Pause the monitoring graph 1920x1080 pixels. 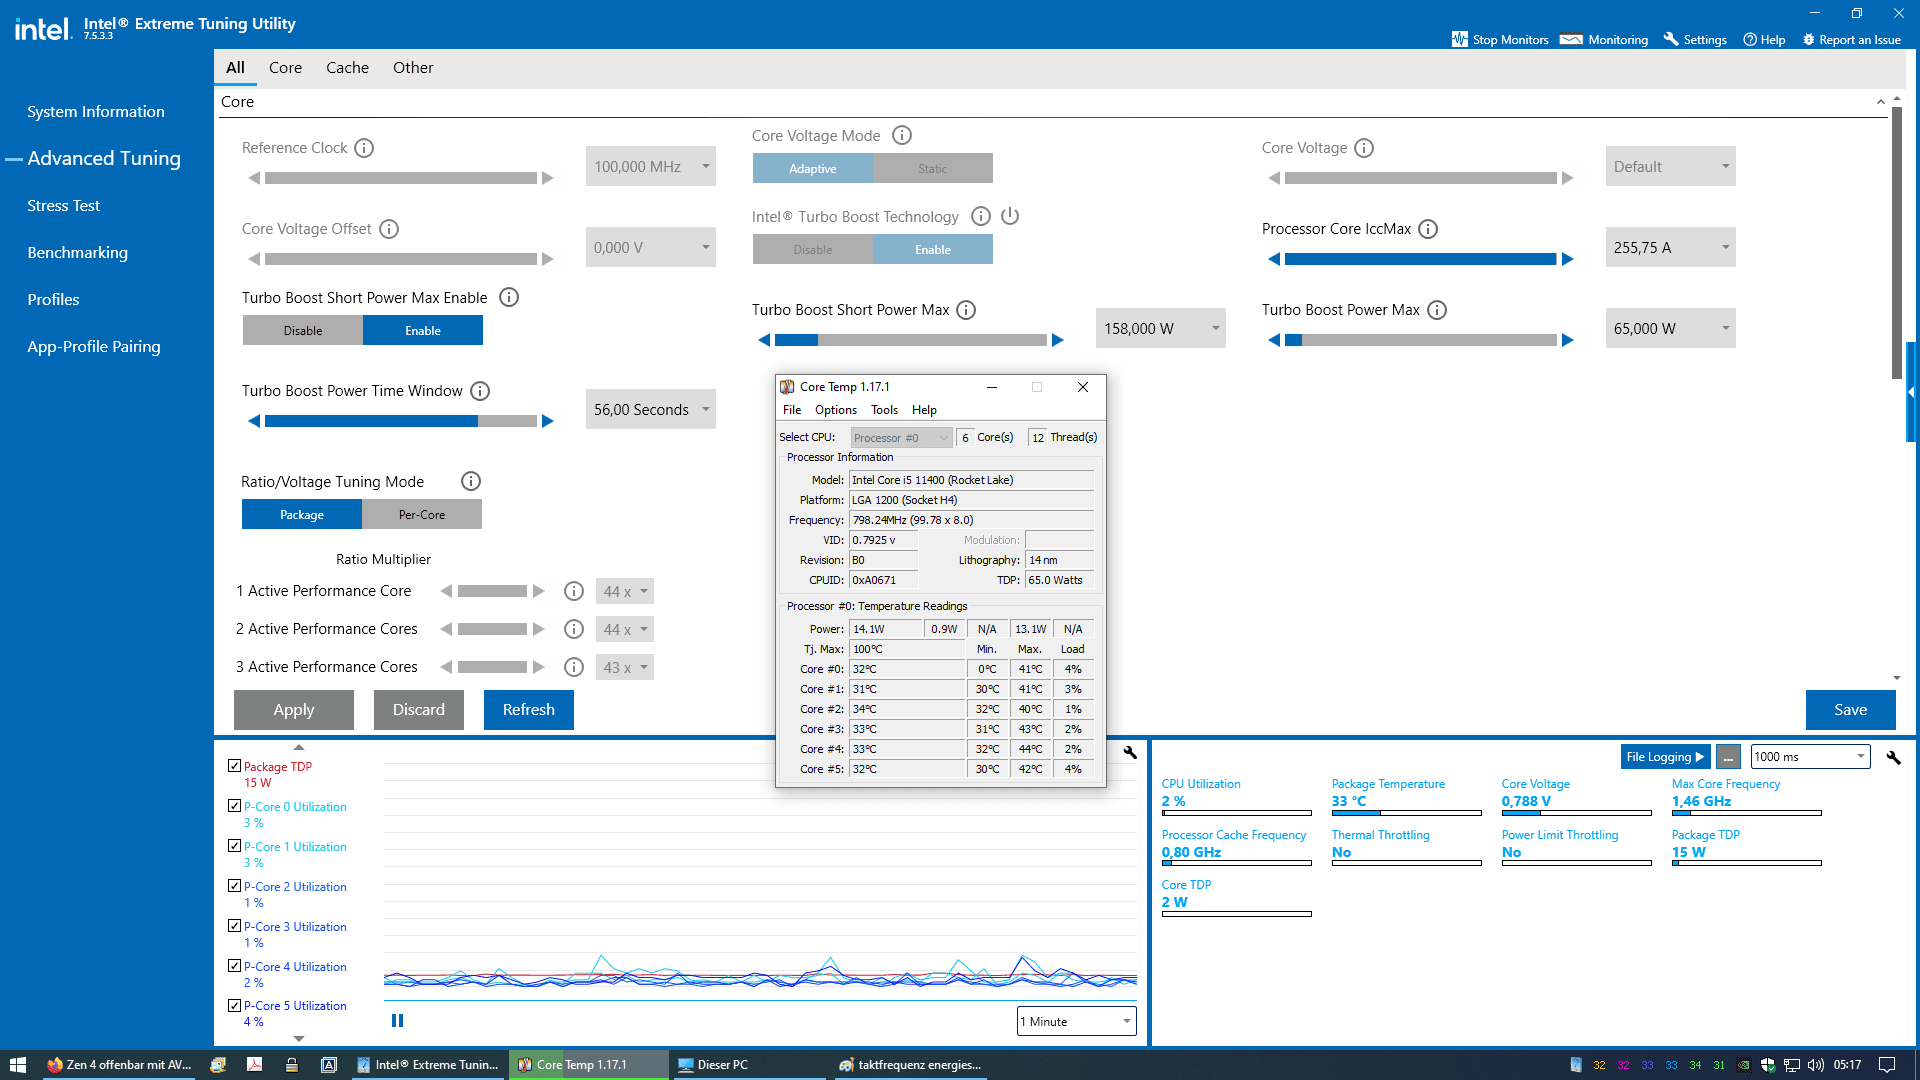[x=397, y=1020]
